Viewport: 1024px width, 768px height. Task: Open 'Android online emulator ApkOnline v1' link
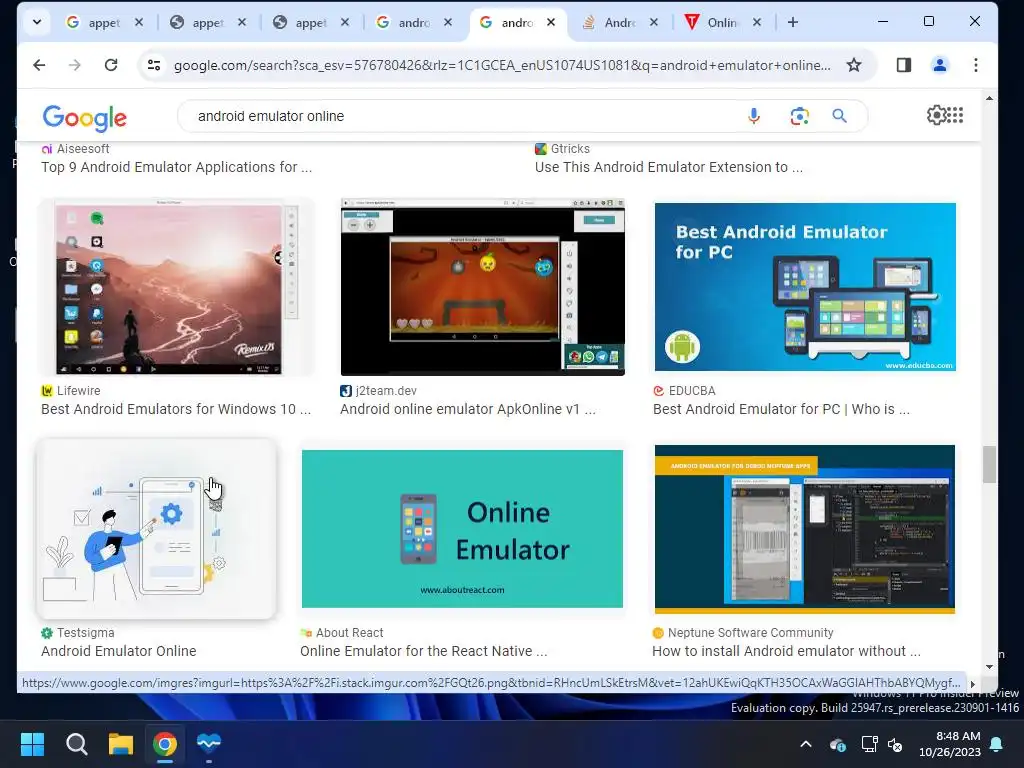[x=468, y=409]
